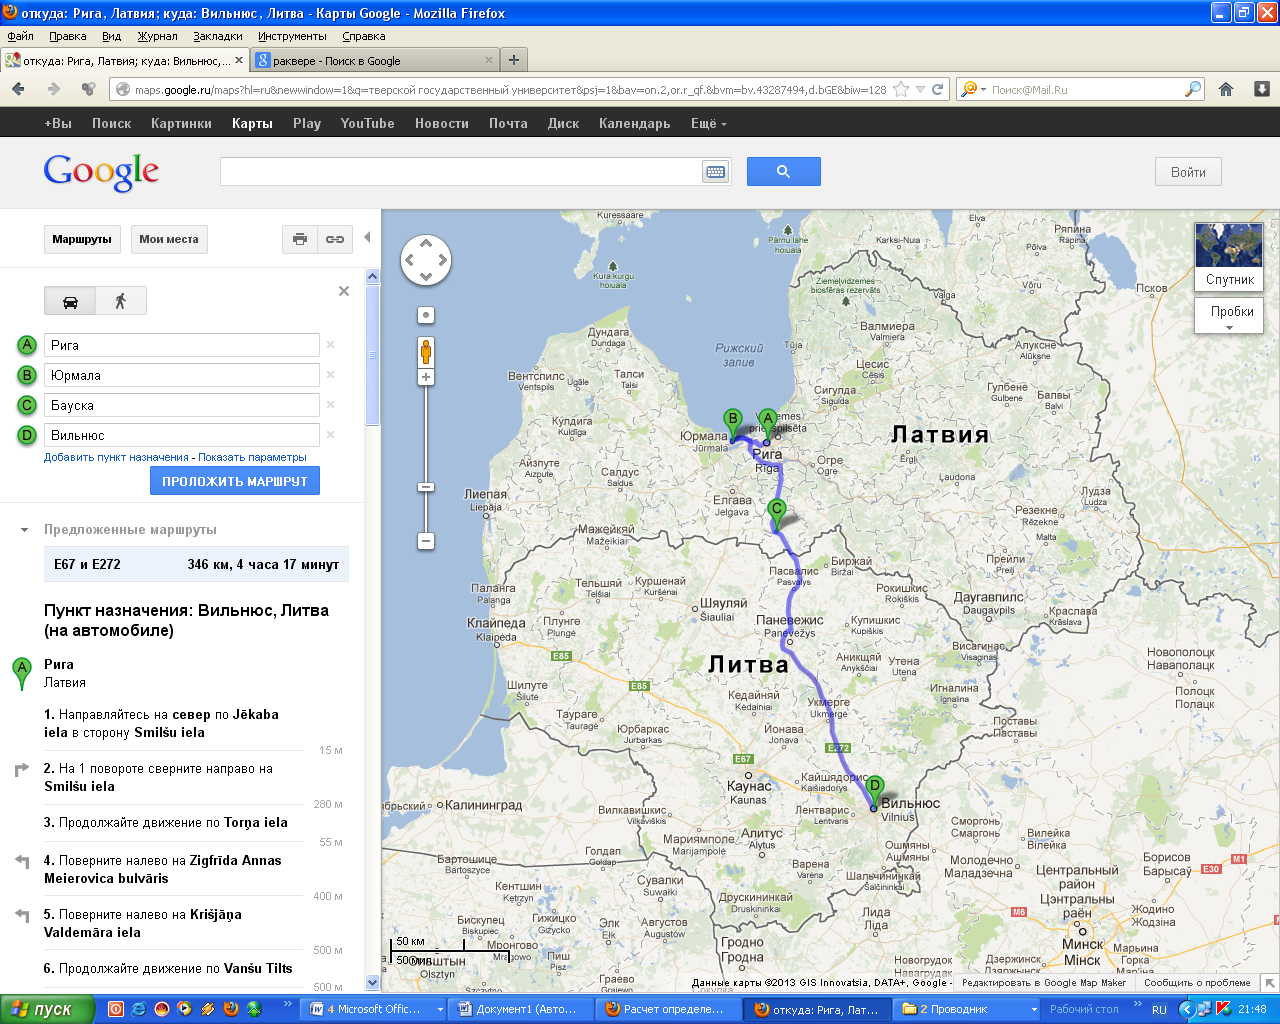Go back with browser back arrow
This screenshot has width=1280, height=1024.
(x=18, y=89)
